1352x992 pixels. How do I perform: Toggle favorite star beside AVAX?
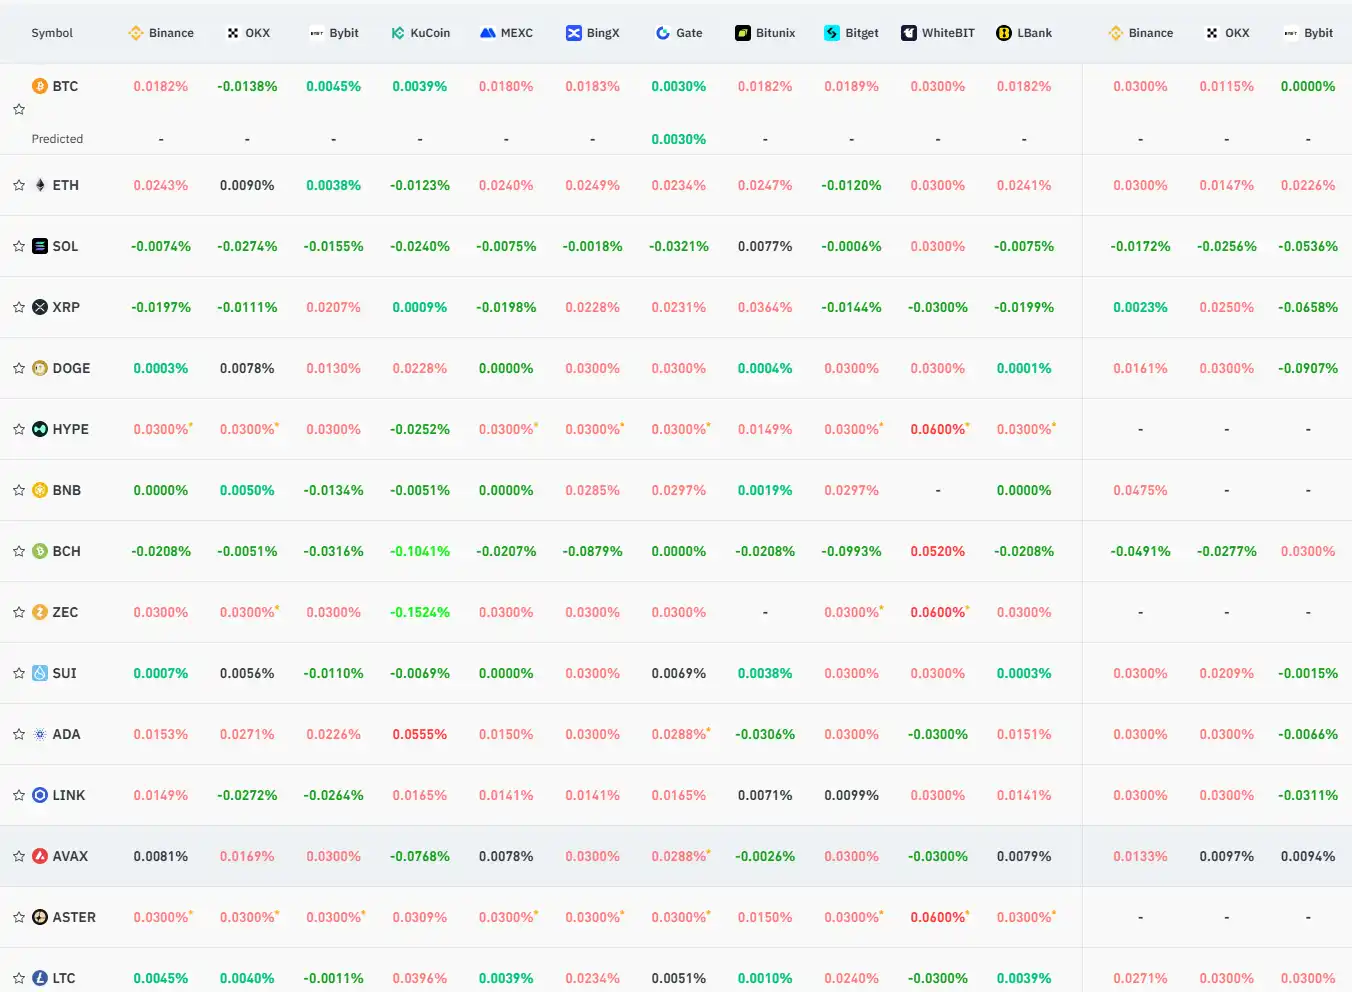click(x=19, y=856)
